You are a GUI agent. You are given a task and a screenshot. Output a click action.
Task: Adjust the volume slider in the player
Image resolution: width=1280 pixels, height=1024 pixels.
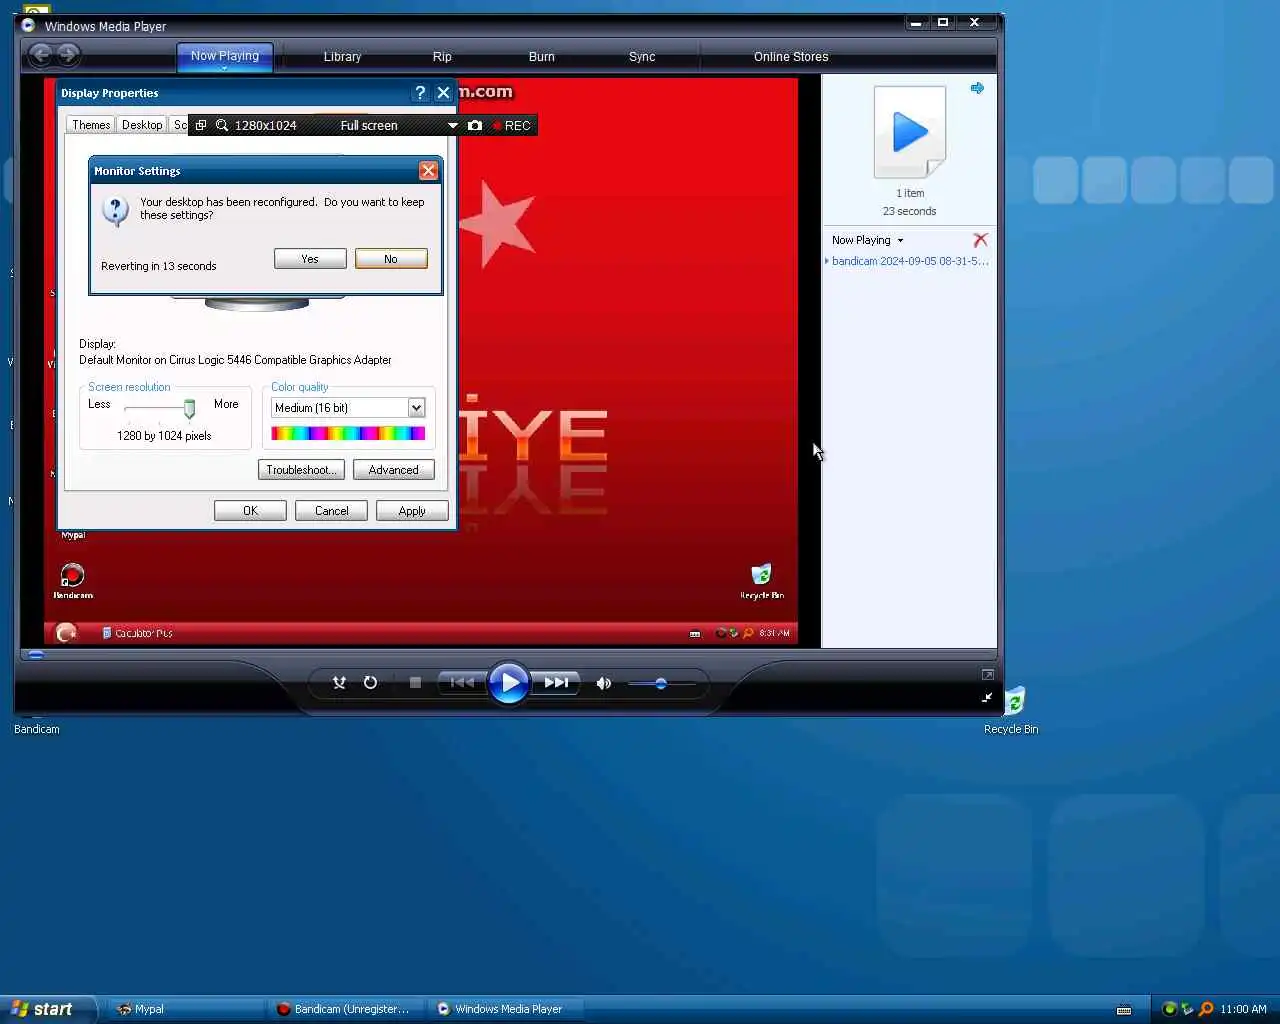661,684
